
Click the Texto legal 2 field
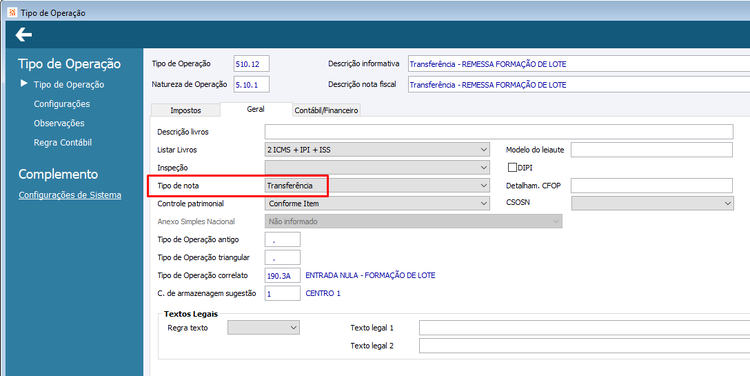point(585,346)
